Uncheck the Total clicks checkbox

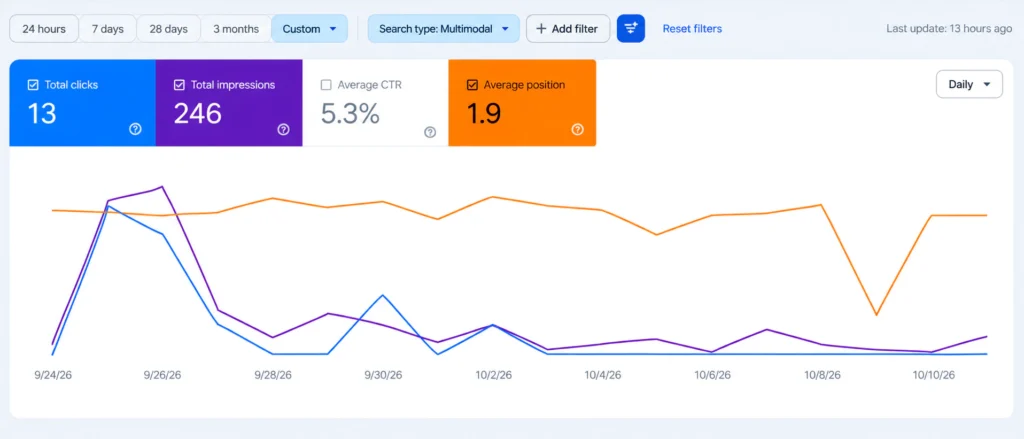point(33,85)
